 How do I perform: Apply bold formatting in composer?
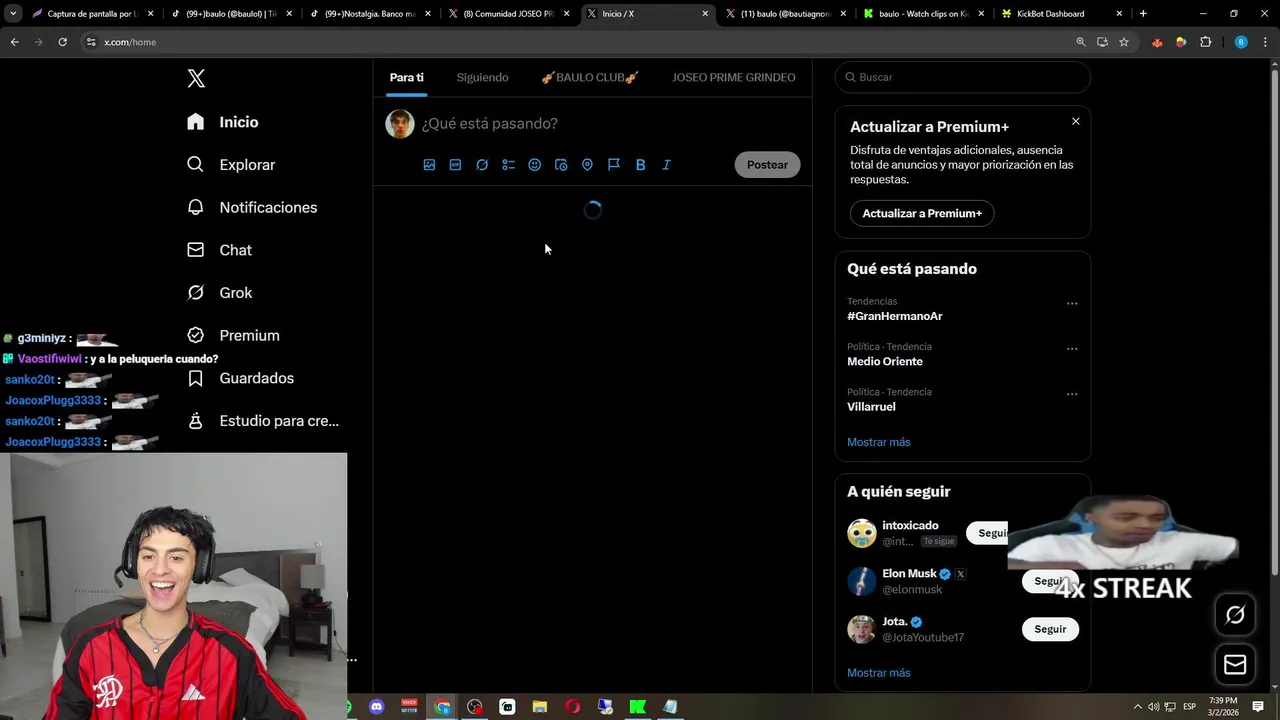coord(640,165)
